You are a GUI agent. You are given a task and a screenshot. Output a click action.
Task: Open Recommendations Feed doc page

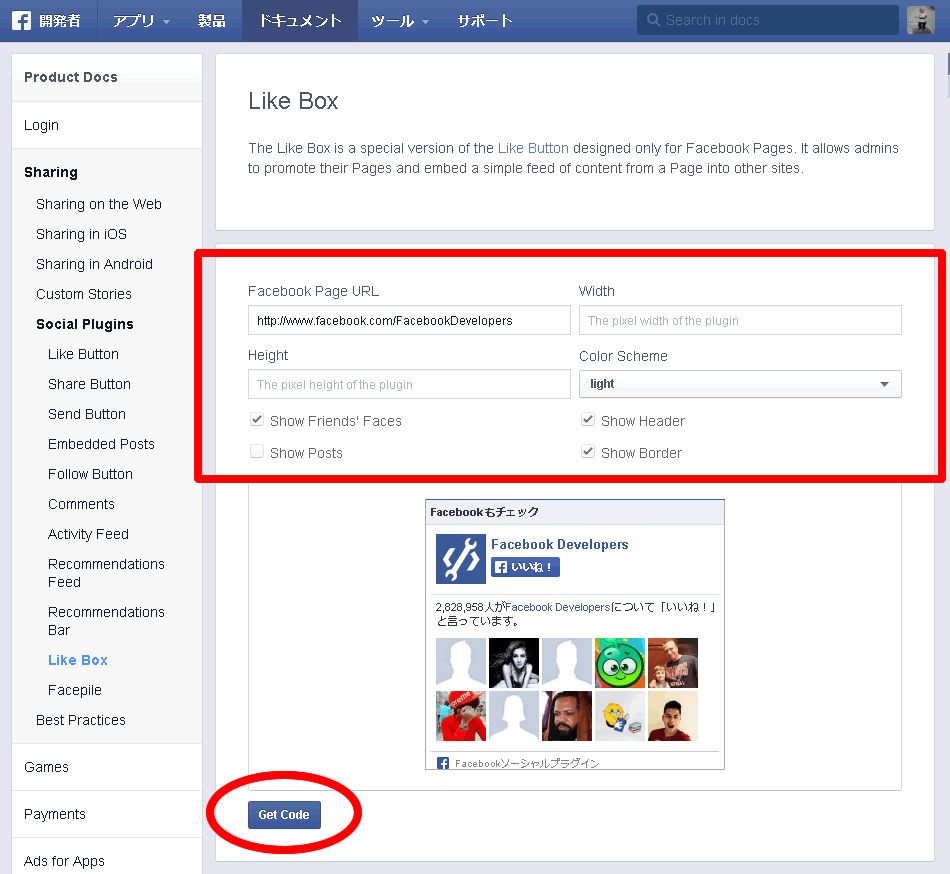click(x=106, y=573)
